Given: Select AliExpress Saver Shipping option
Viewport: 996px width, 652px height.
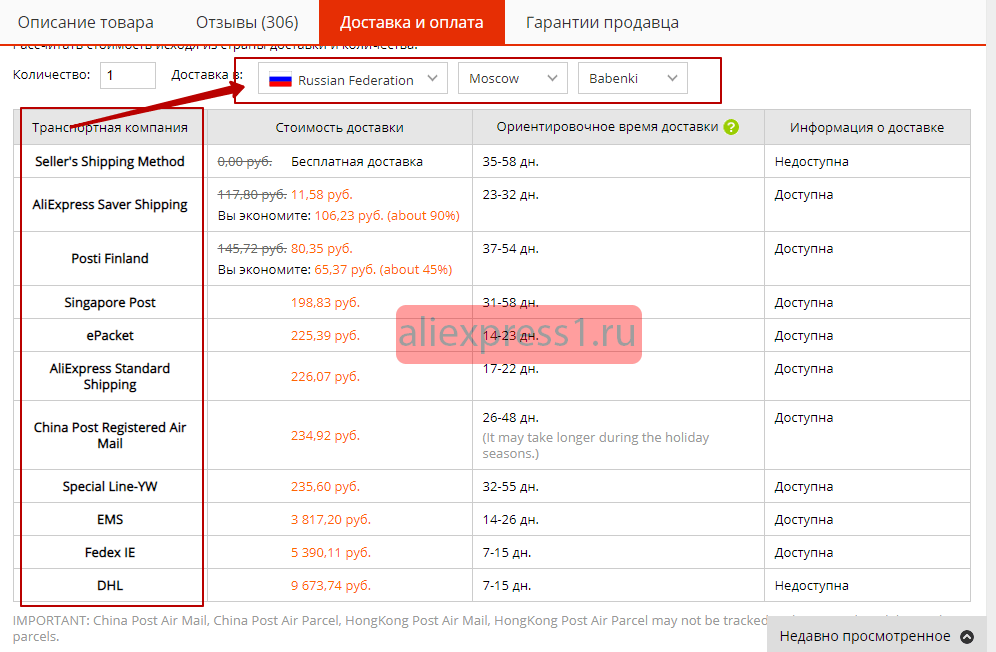Looking at the screenshot, I should tap(110, 205).
